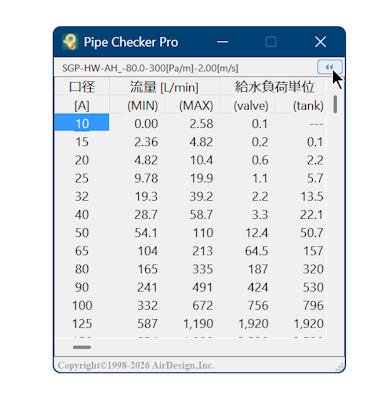The width and height of the screenshot is (391, 403).
Task: Click MAX flow value 19.9
Action: point(201,178)
